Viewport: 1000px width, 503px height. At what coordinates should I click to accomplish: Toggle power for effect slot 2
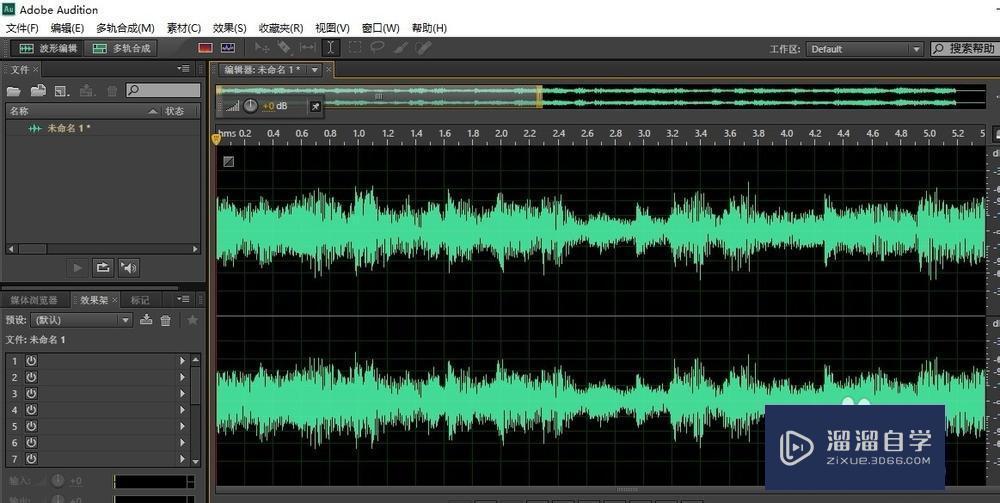(31, 377)
